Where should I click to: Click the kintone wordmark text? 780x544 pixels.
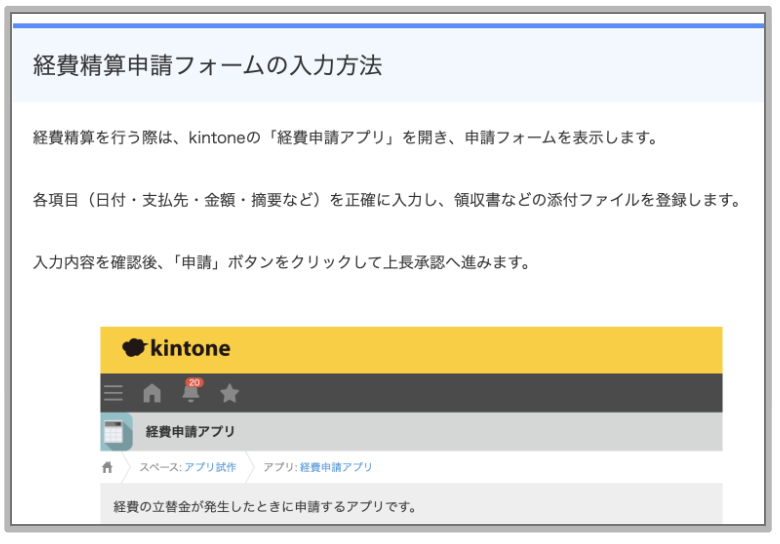(x=190, y=349)
